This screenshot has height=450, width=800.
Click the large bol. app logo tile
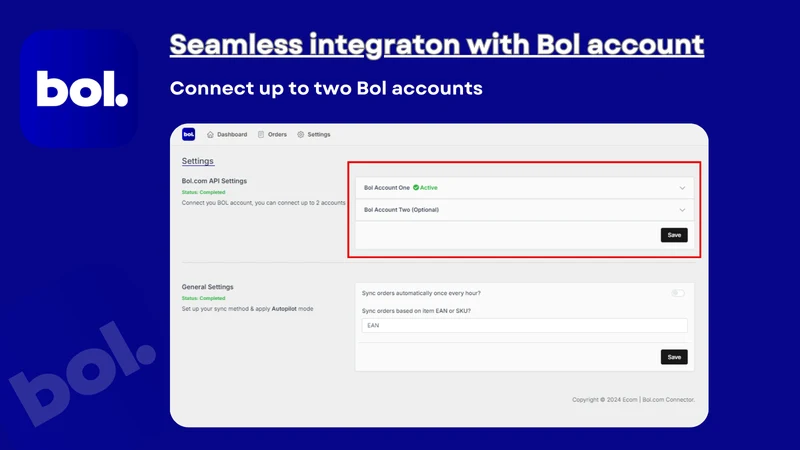[79, 89]
